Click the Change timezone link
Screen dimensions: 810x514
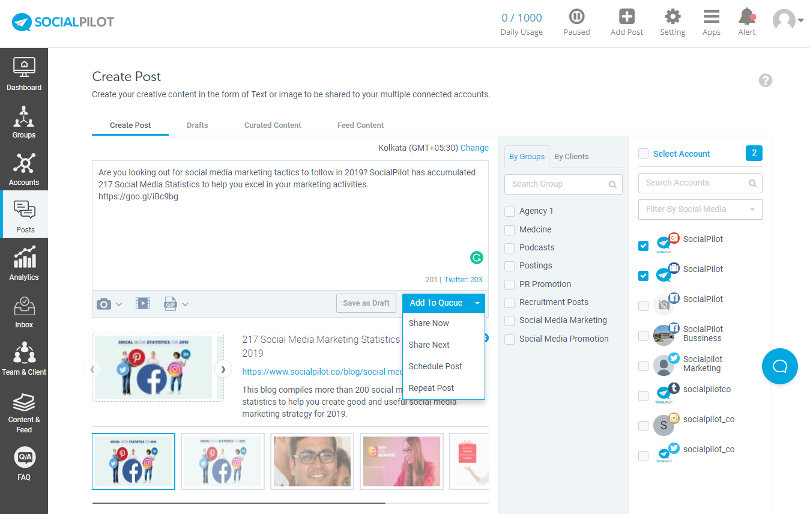point(474,148)
